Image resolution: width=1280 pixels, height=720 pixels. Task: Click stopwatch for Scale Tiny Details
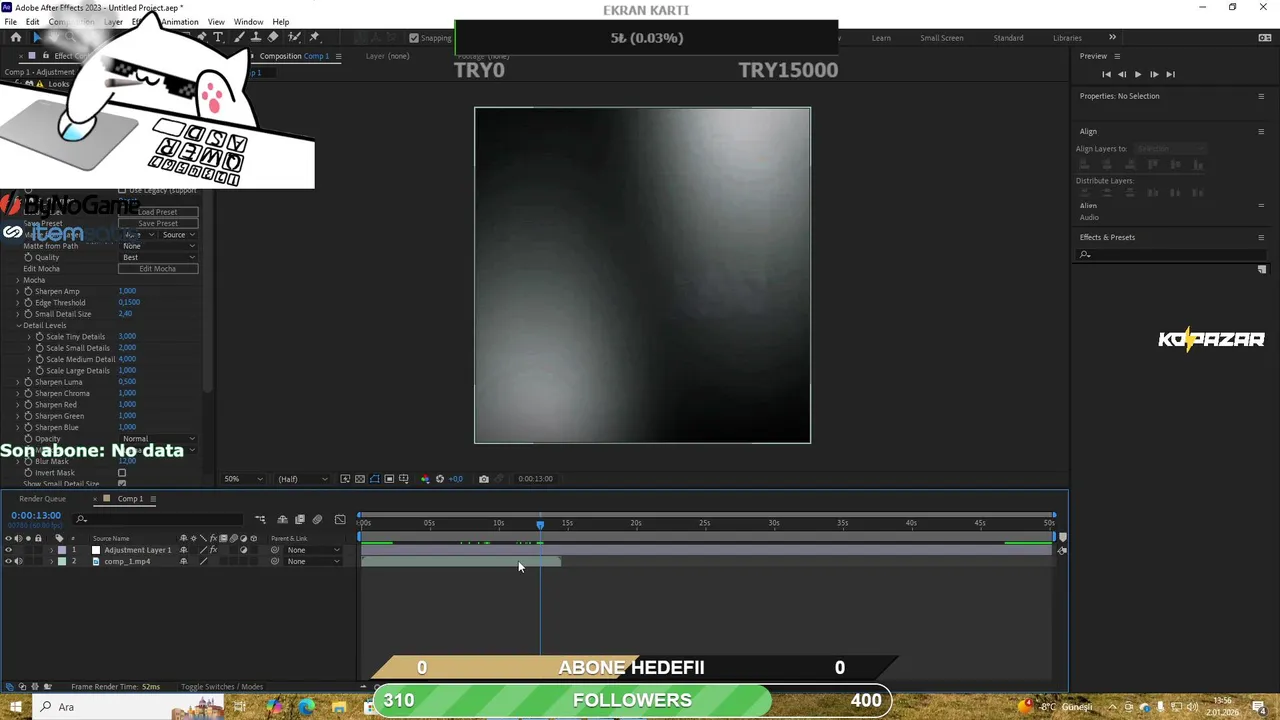pos(39,336)
